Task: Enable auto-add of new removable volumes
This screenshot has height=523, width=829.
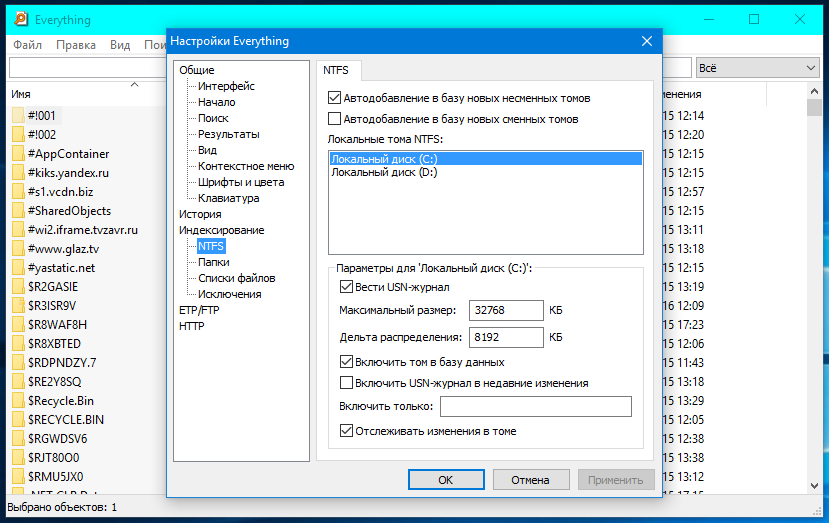Action: click(334, 119)
